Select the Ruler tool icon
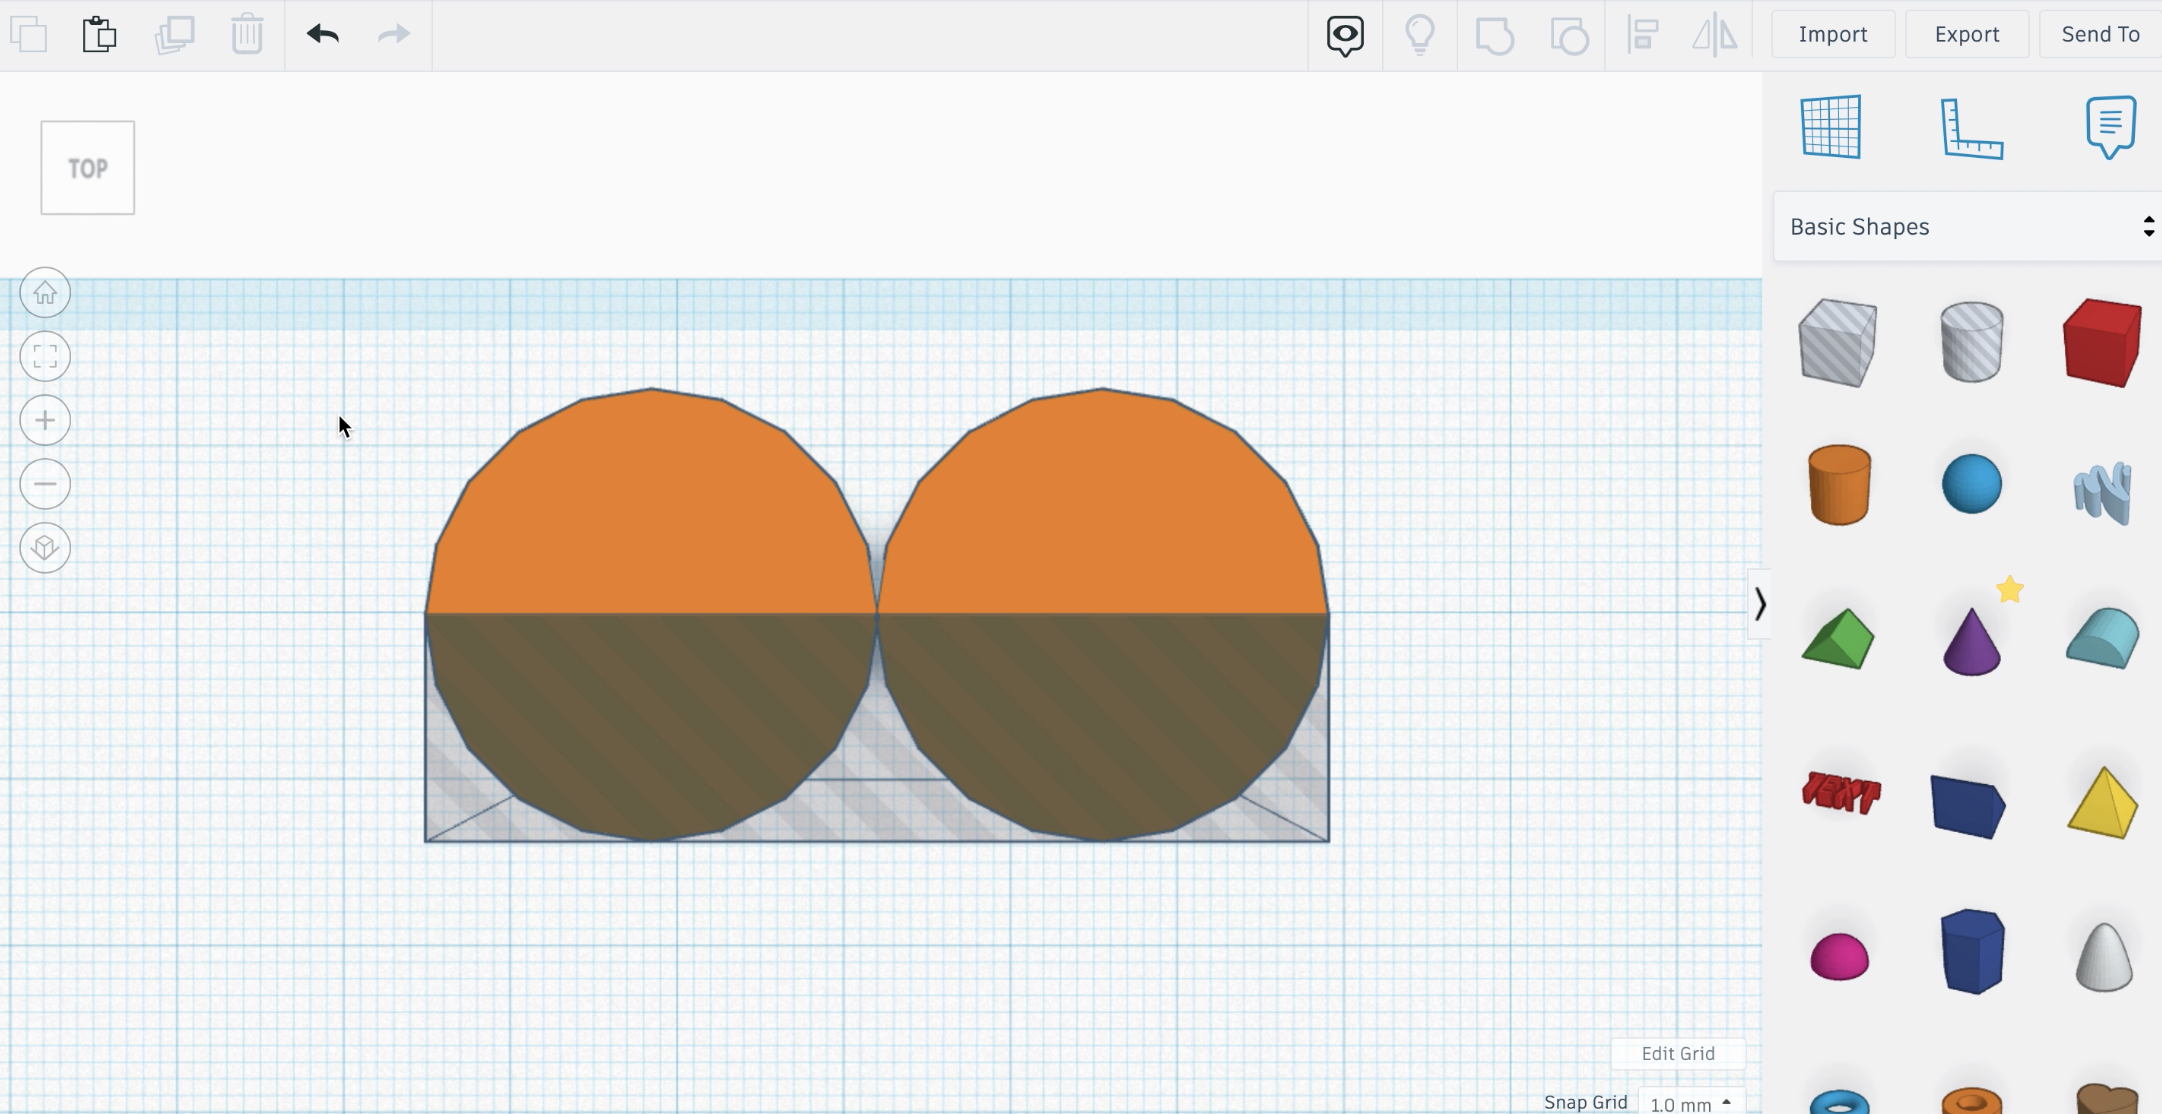 [1972, 128]
